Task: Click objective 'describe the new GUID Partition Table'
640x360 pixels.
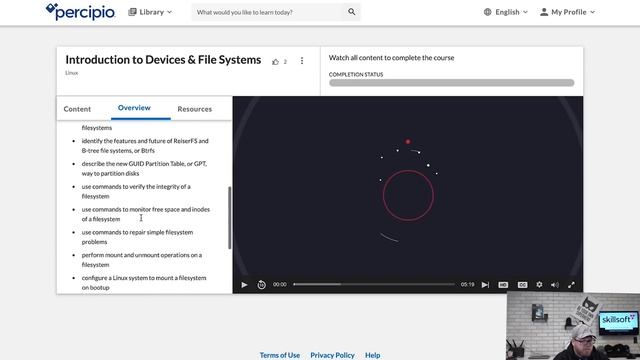Action: tap(144, 169)
